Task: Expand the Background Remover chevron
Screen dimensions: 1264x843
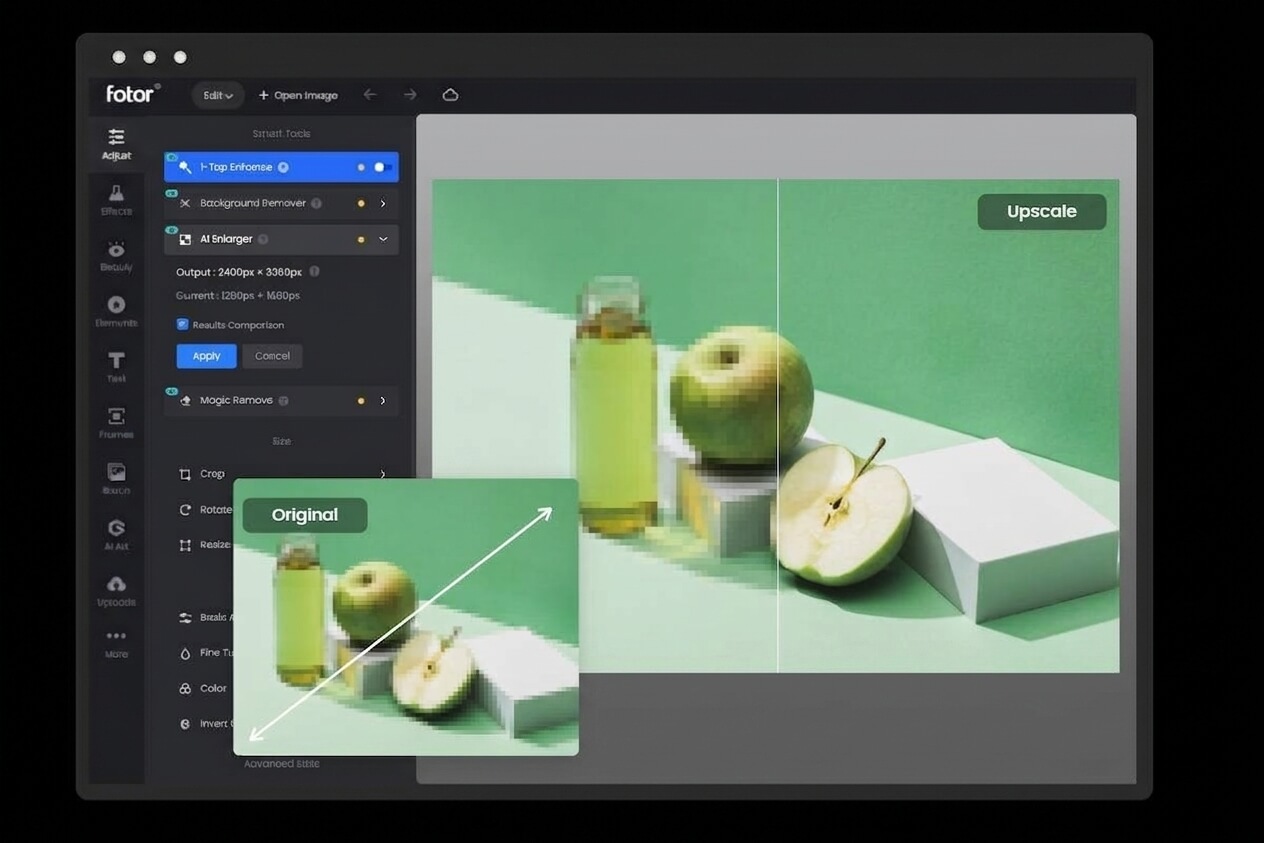Action: click(383, 203)
